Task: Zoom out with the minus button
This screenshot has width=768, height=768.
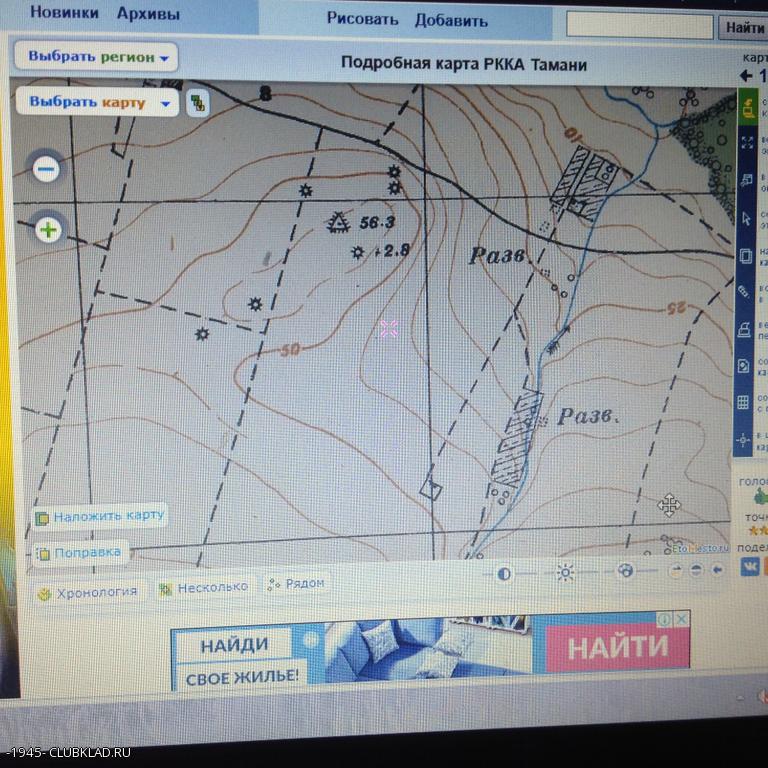Action: pyautogui.click(x=46, y=169)
